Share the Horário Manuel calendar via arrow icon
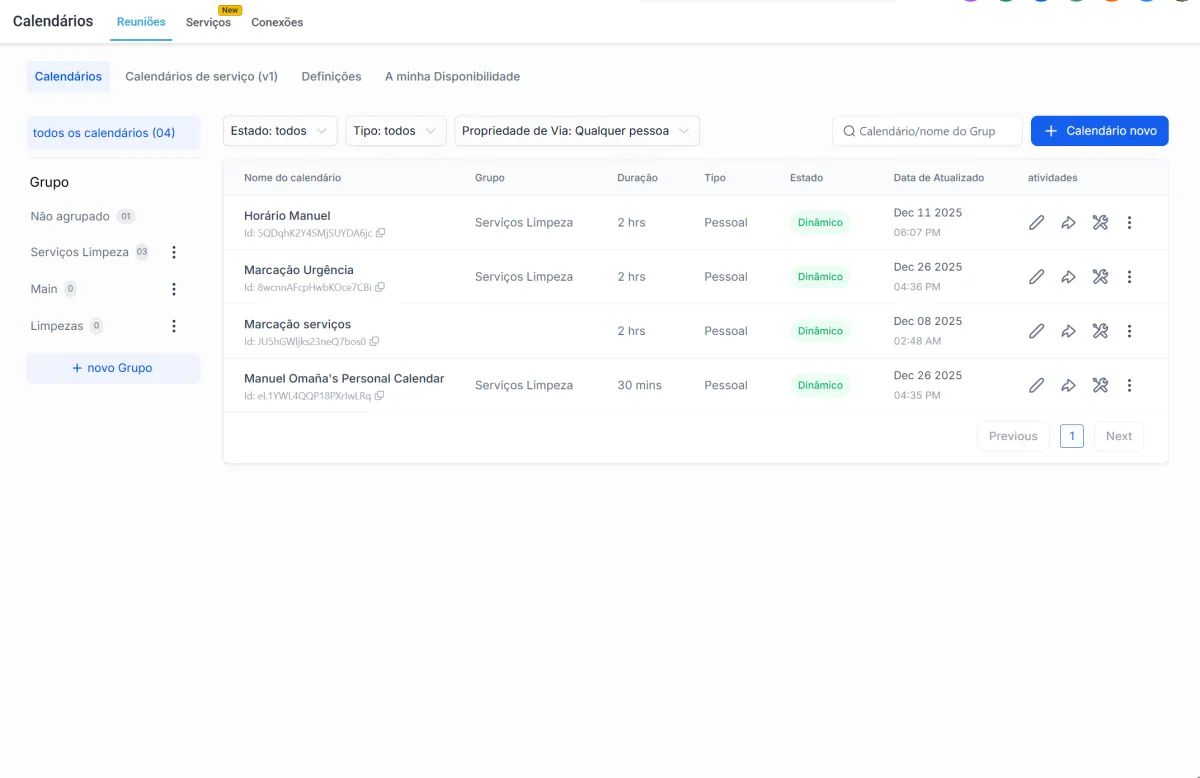The width and height of the screenshot is (1200, 778). pyautogui.click(x=1068, y=223)
